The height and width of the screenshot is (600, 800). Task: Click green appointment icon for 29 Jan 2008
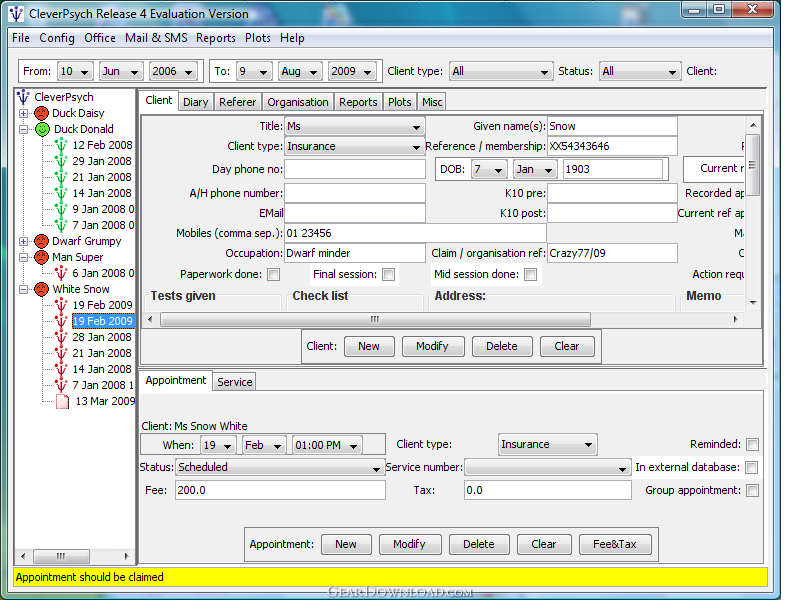click(61, 161)
